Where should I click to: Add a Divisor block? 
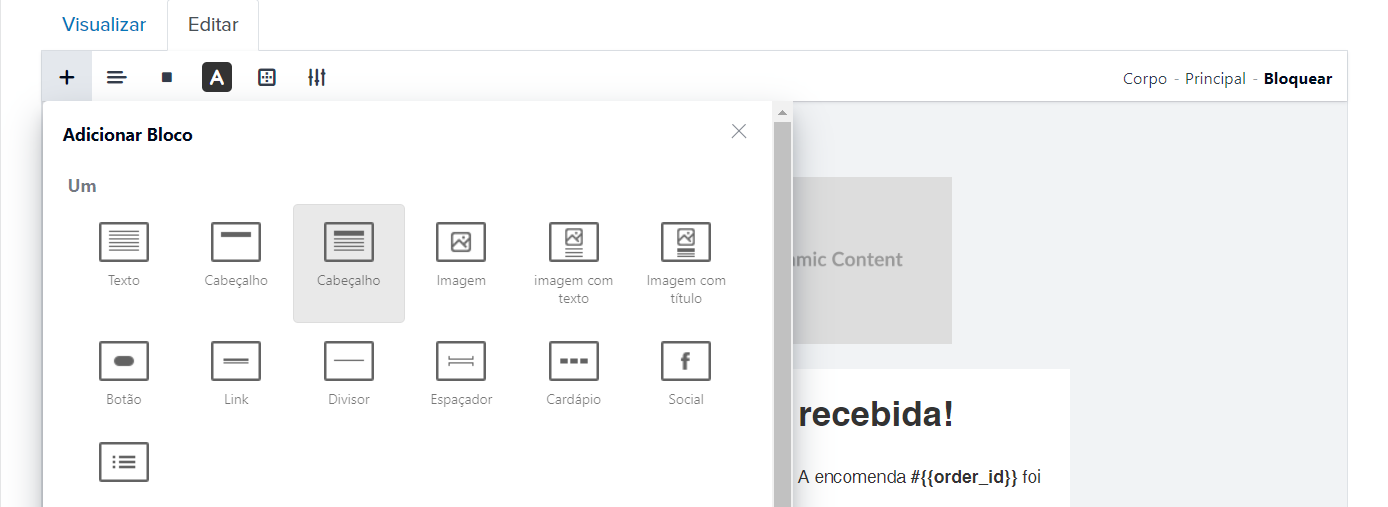(349, 373)
